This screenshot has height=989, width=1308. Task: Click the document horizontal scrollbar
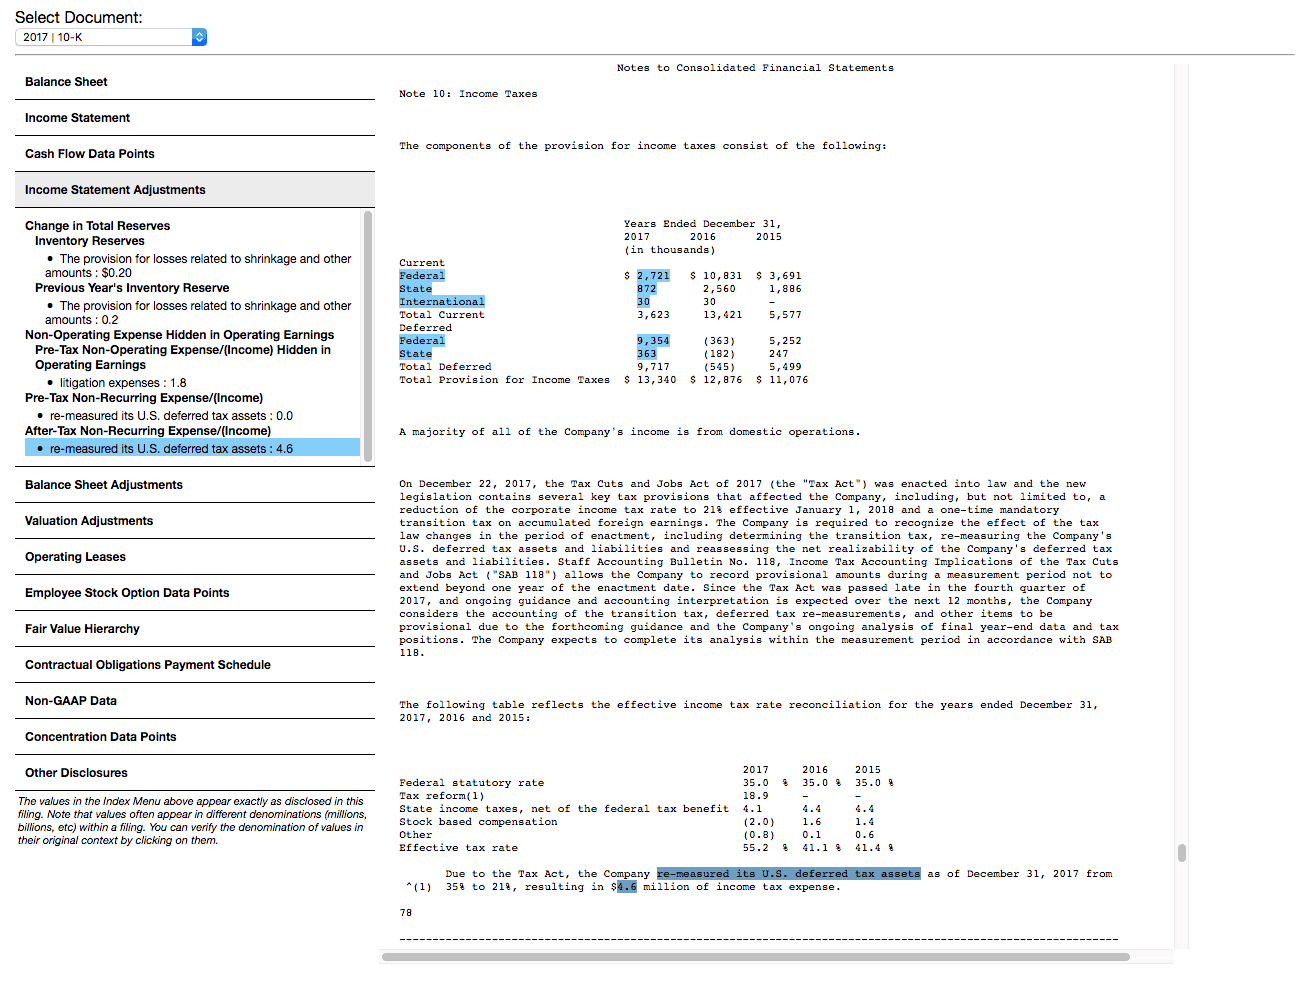[x=756, y=957]
